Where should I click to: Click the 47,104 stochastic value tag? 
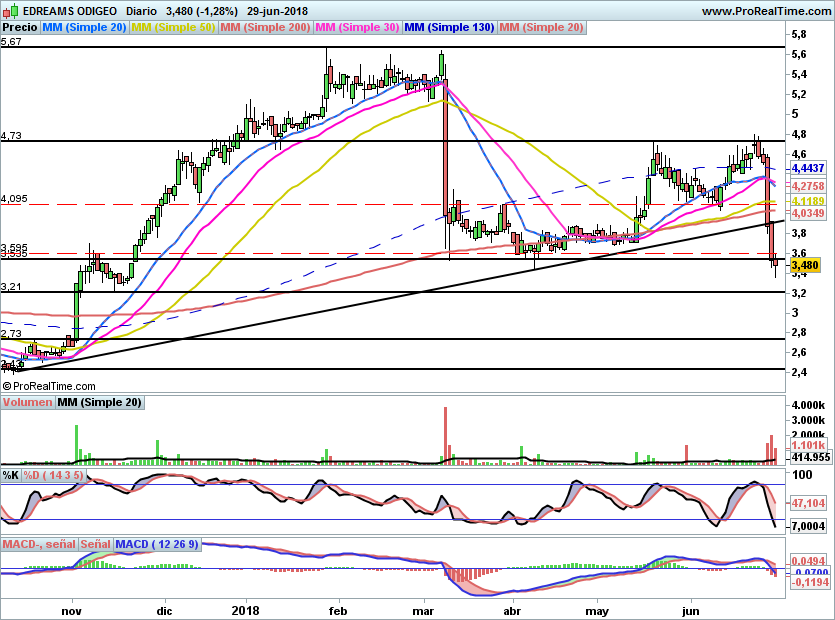806,504
